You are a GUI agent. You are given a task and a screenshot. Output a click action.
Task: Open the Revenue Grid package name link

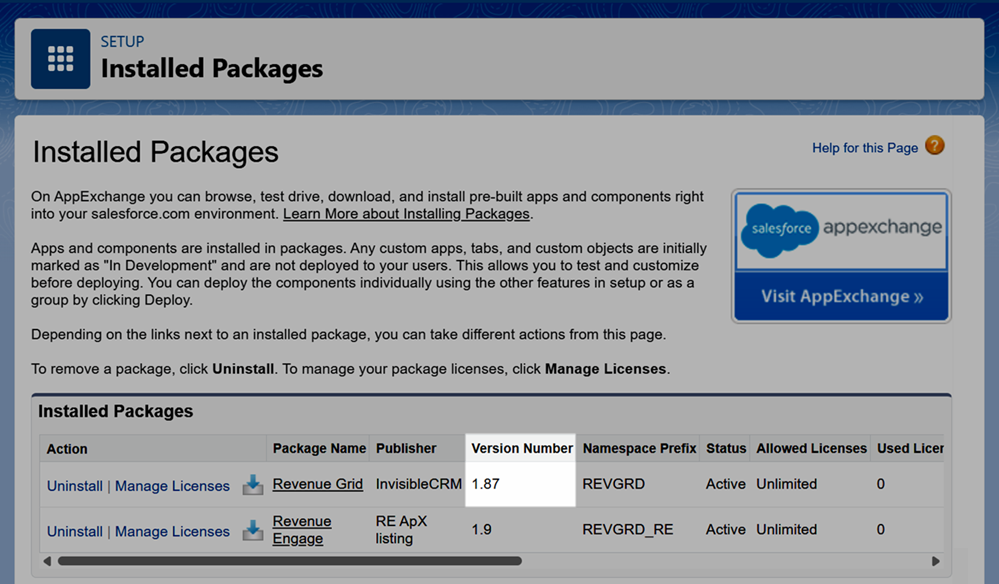click(x=318, y=484)
